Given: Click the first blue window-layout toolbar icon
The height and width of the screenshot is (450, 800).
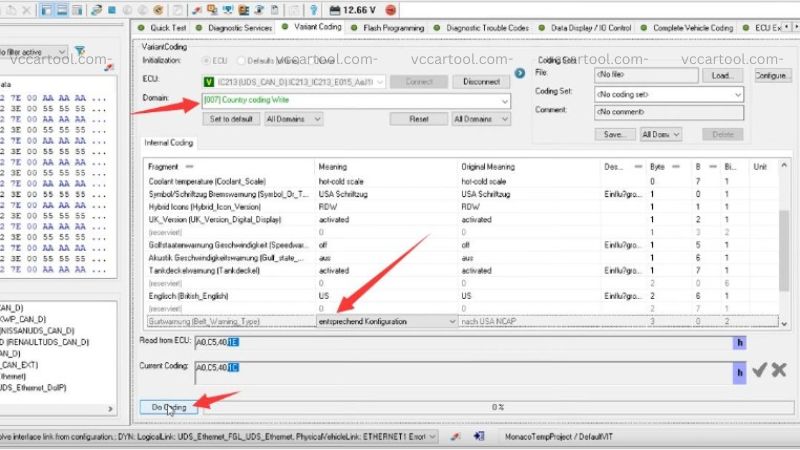Looking at the screenshot, I should [46, 10].
